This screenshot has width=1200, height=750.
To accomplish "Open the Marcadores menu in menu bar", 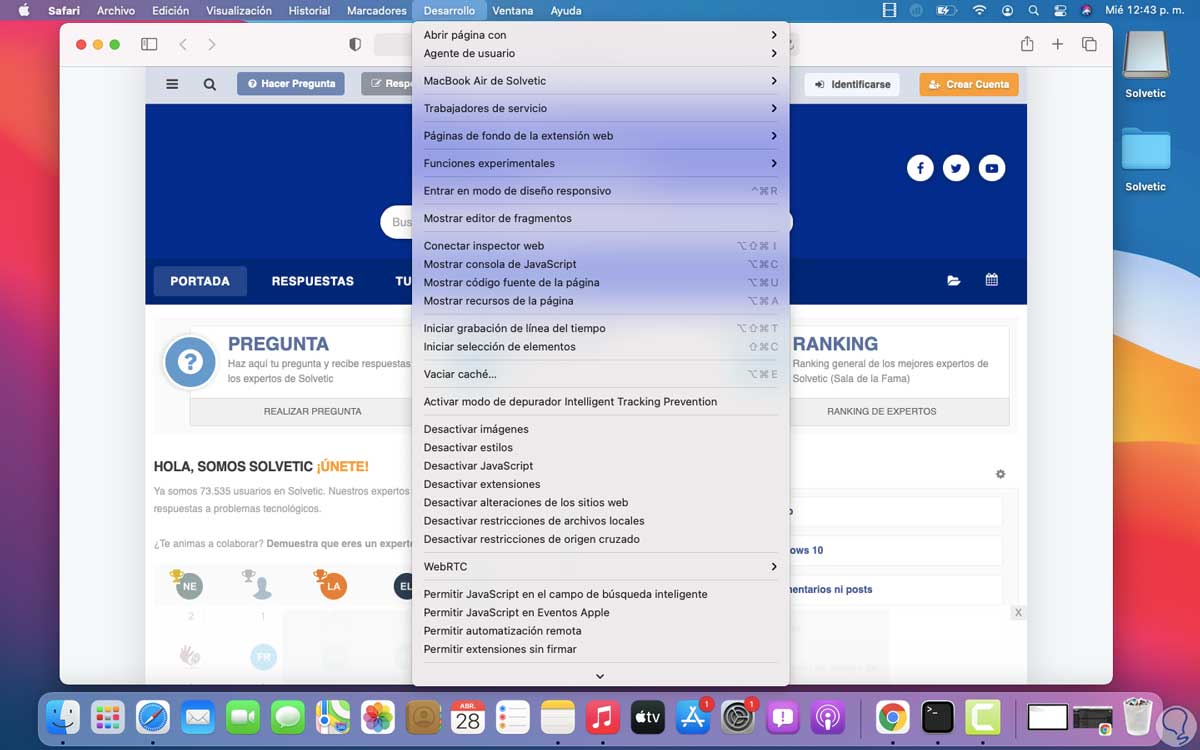I will [376, 10].
